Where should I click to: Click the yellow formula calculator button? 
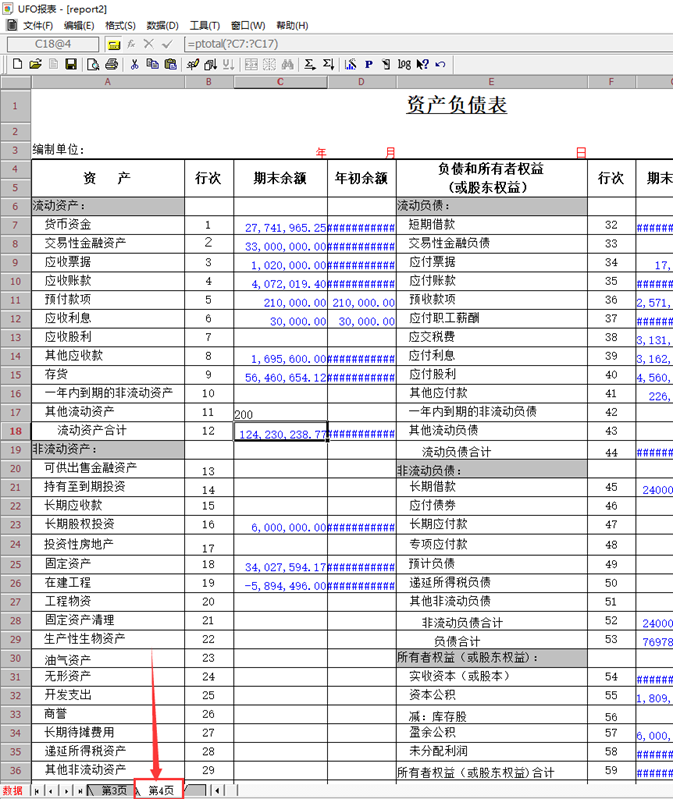[x=114, y=44]
